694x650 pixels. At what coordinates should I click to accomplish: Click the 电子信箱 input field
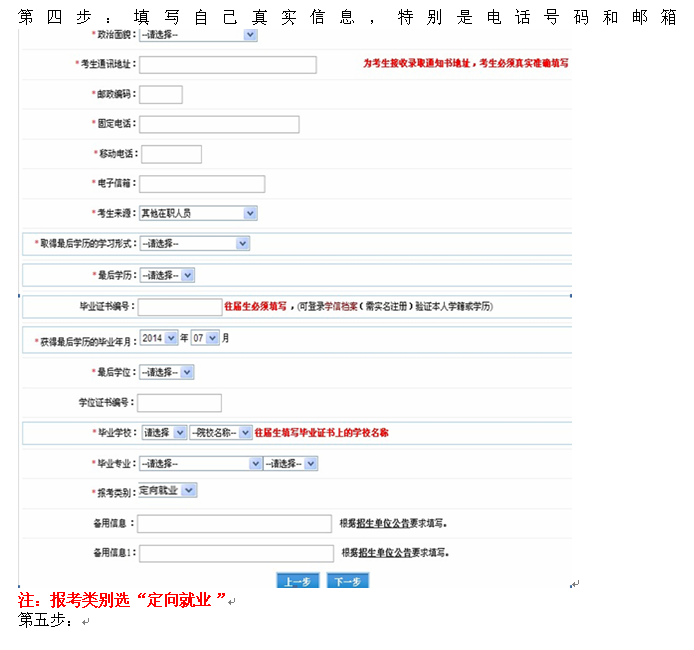tap(202, 184)
